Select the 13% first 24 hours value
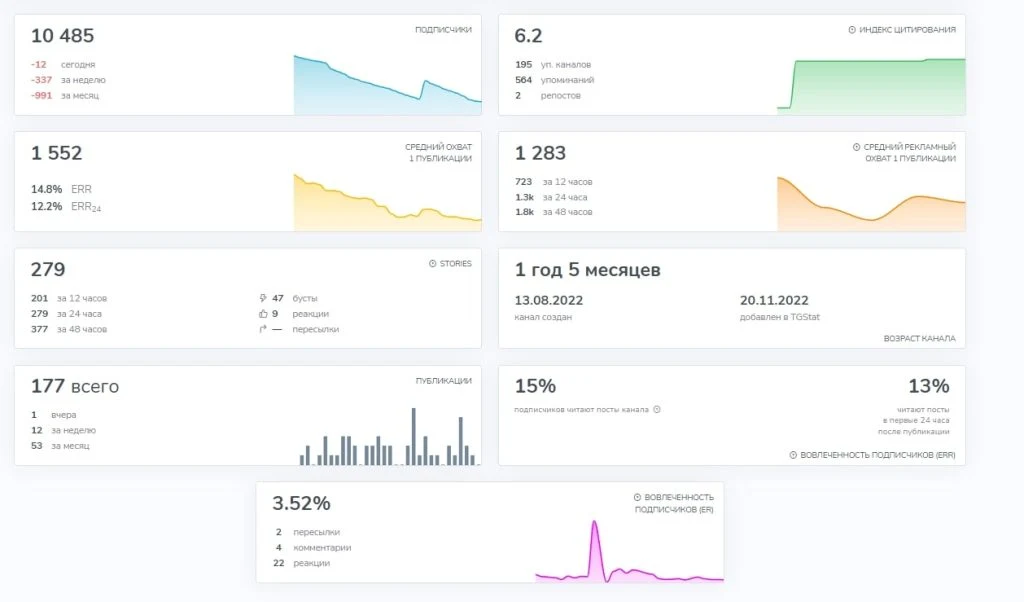 pyautogui.click(x=929, y=387)
